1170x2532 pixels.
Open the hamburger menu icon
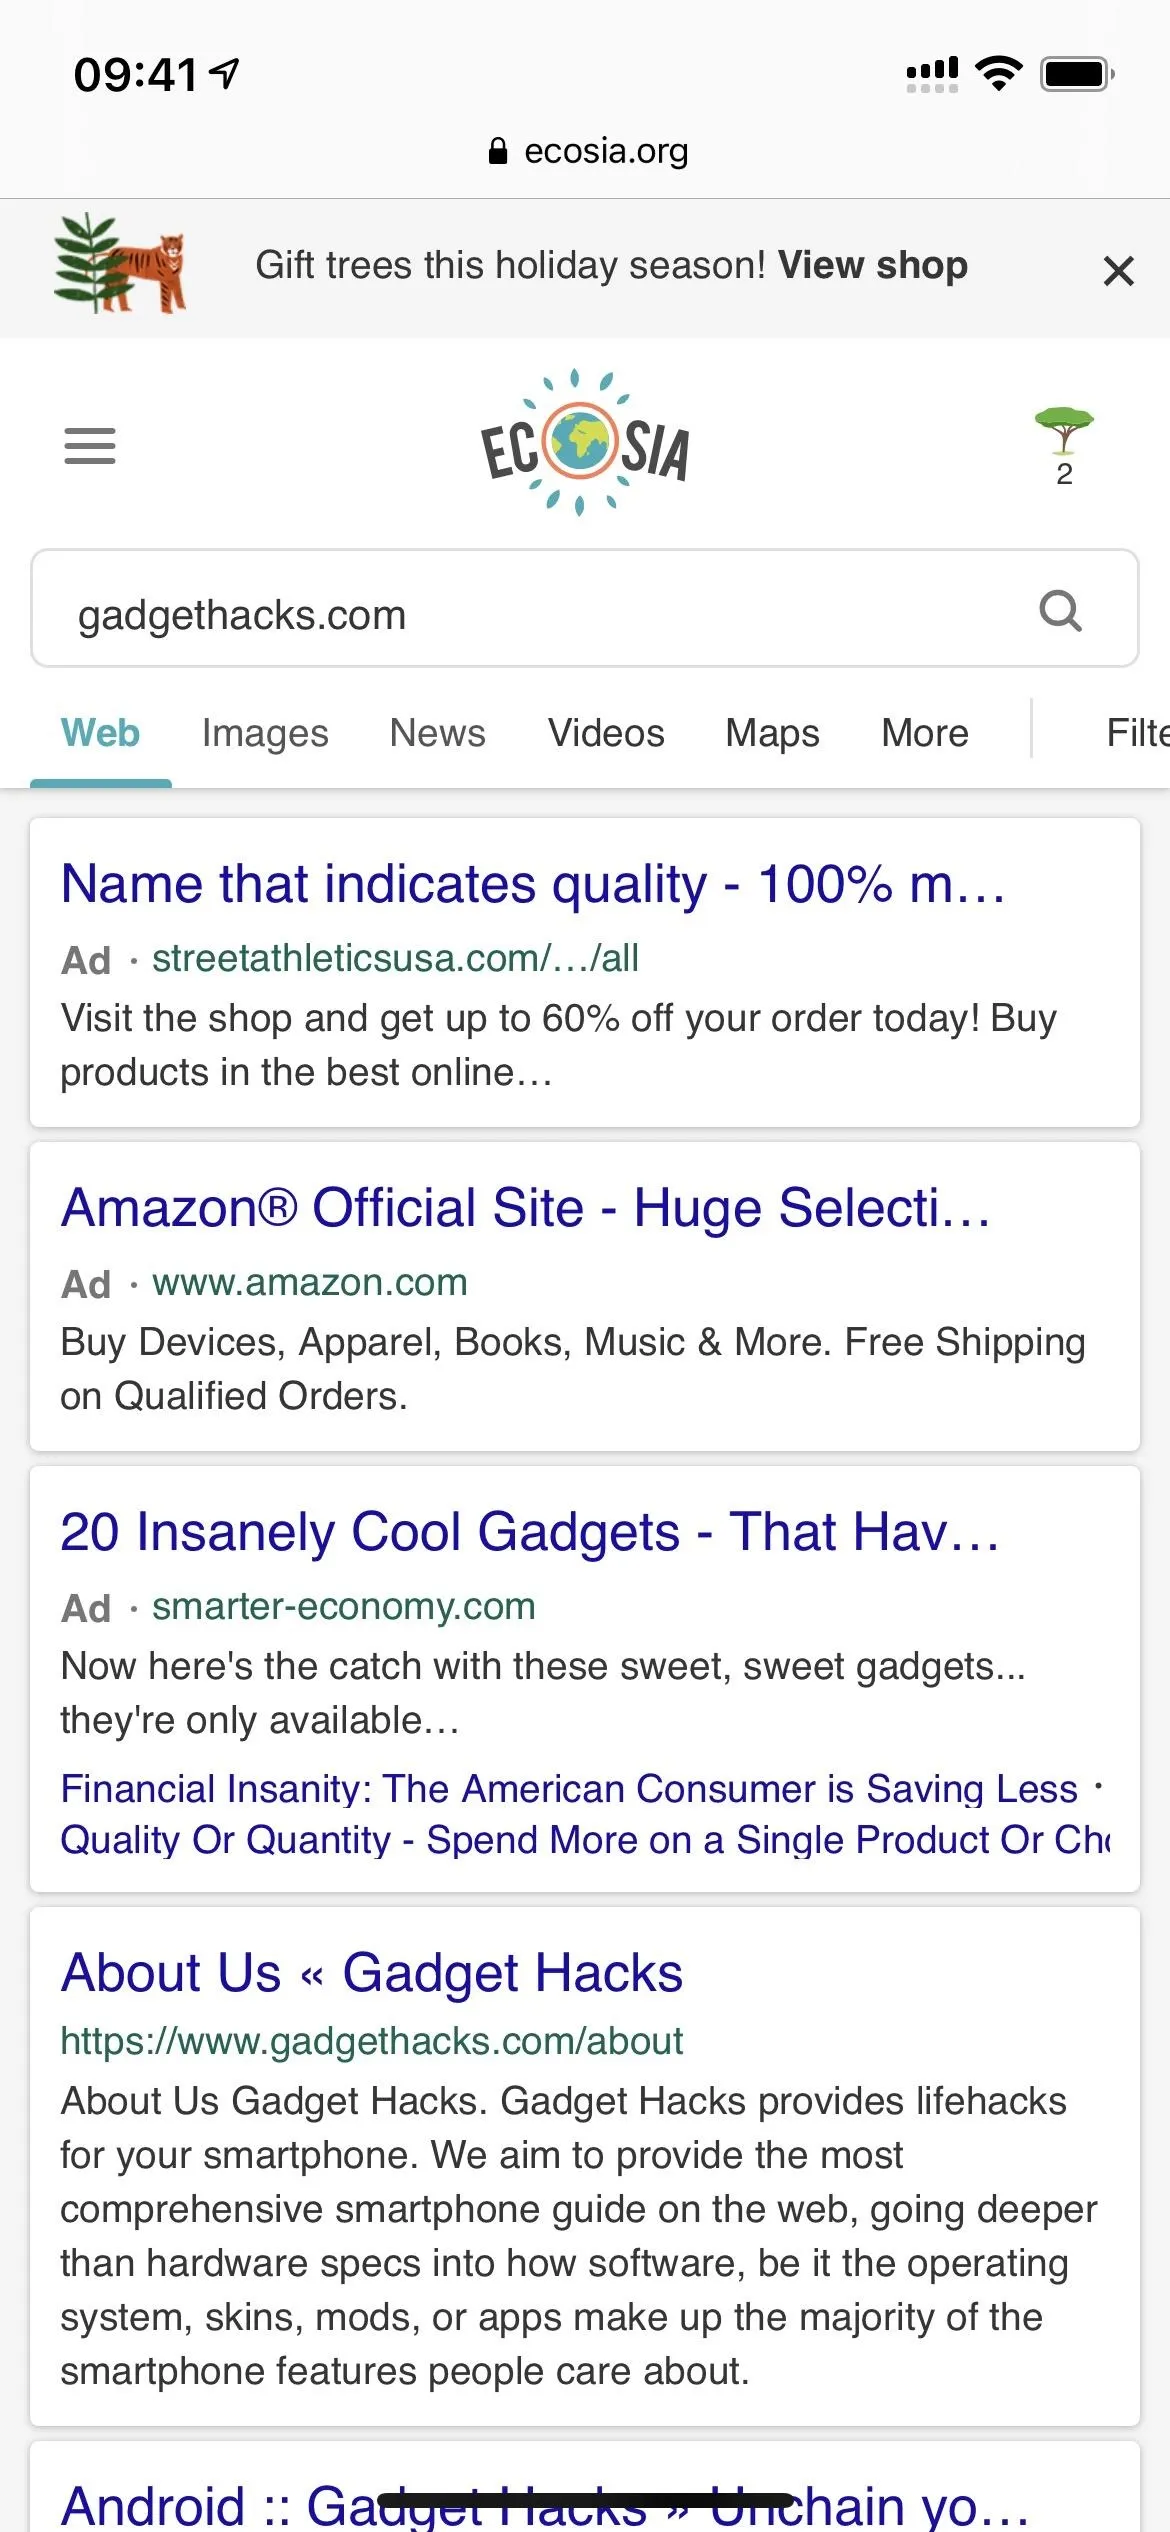[90, 446]
